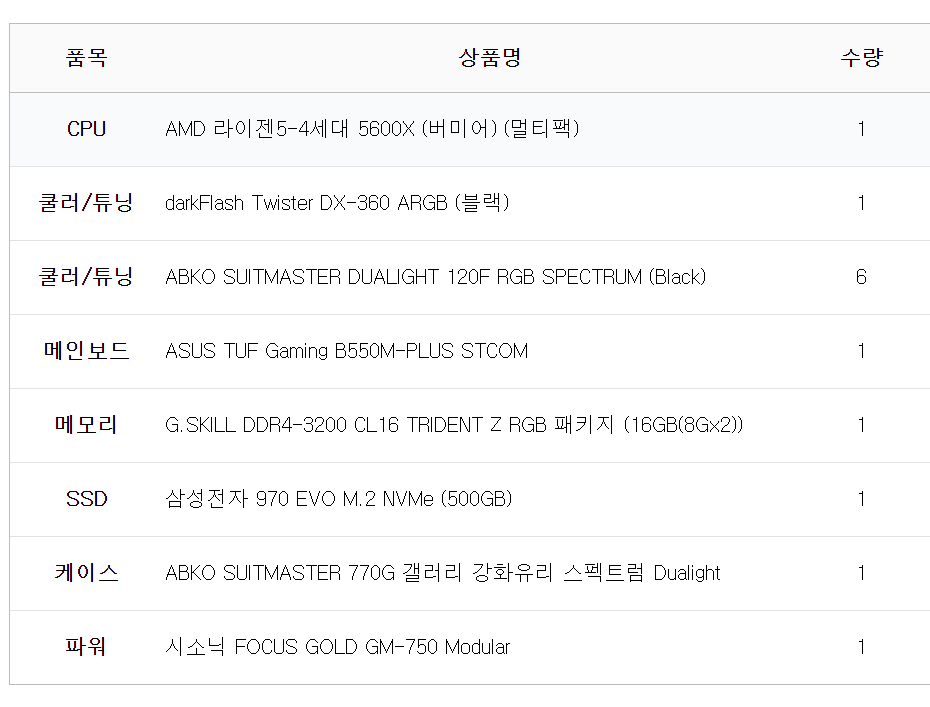The height and width of the screenshot is (707, 930).
Task: Select 쿨러/튜닝 label beside darkFlash Twister
Action: click(x=86, y=203)
